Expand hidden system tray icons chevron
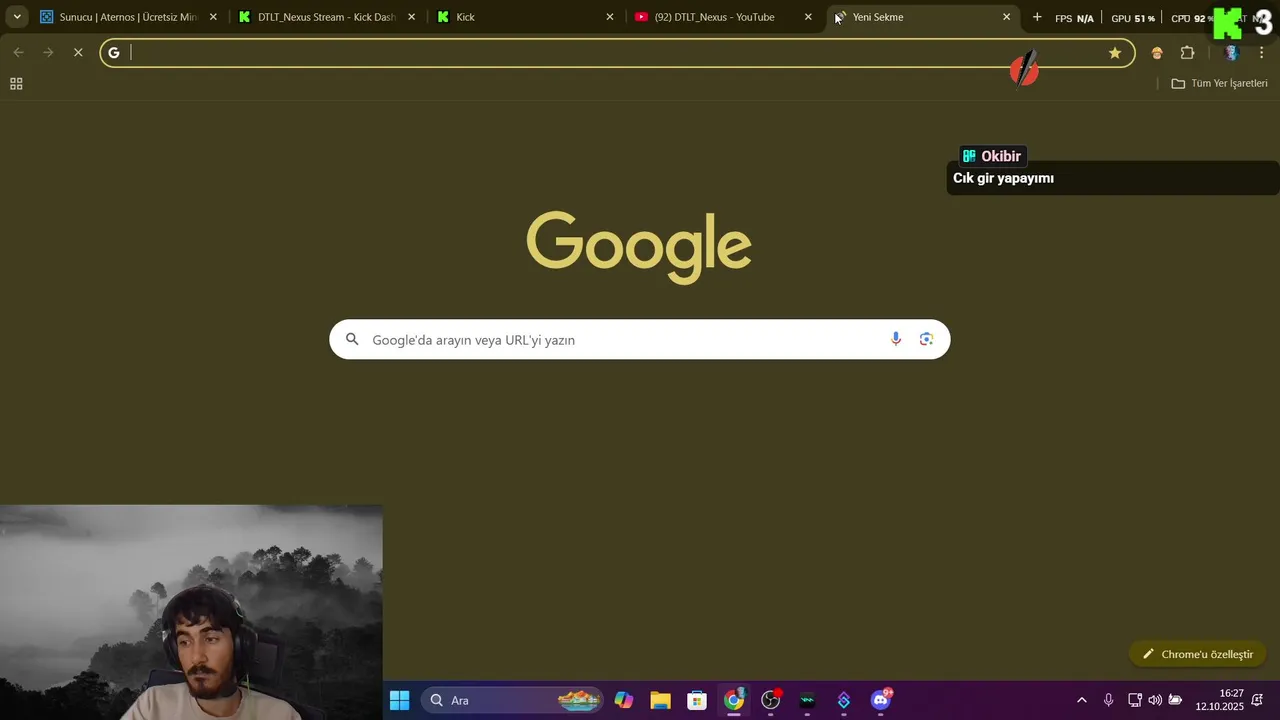This screenshot has height=720, width=1280. [1081, 700]
